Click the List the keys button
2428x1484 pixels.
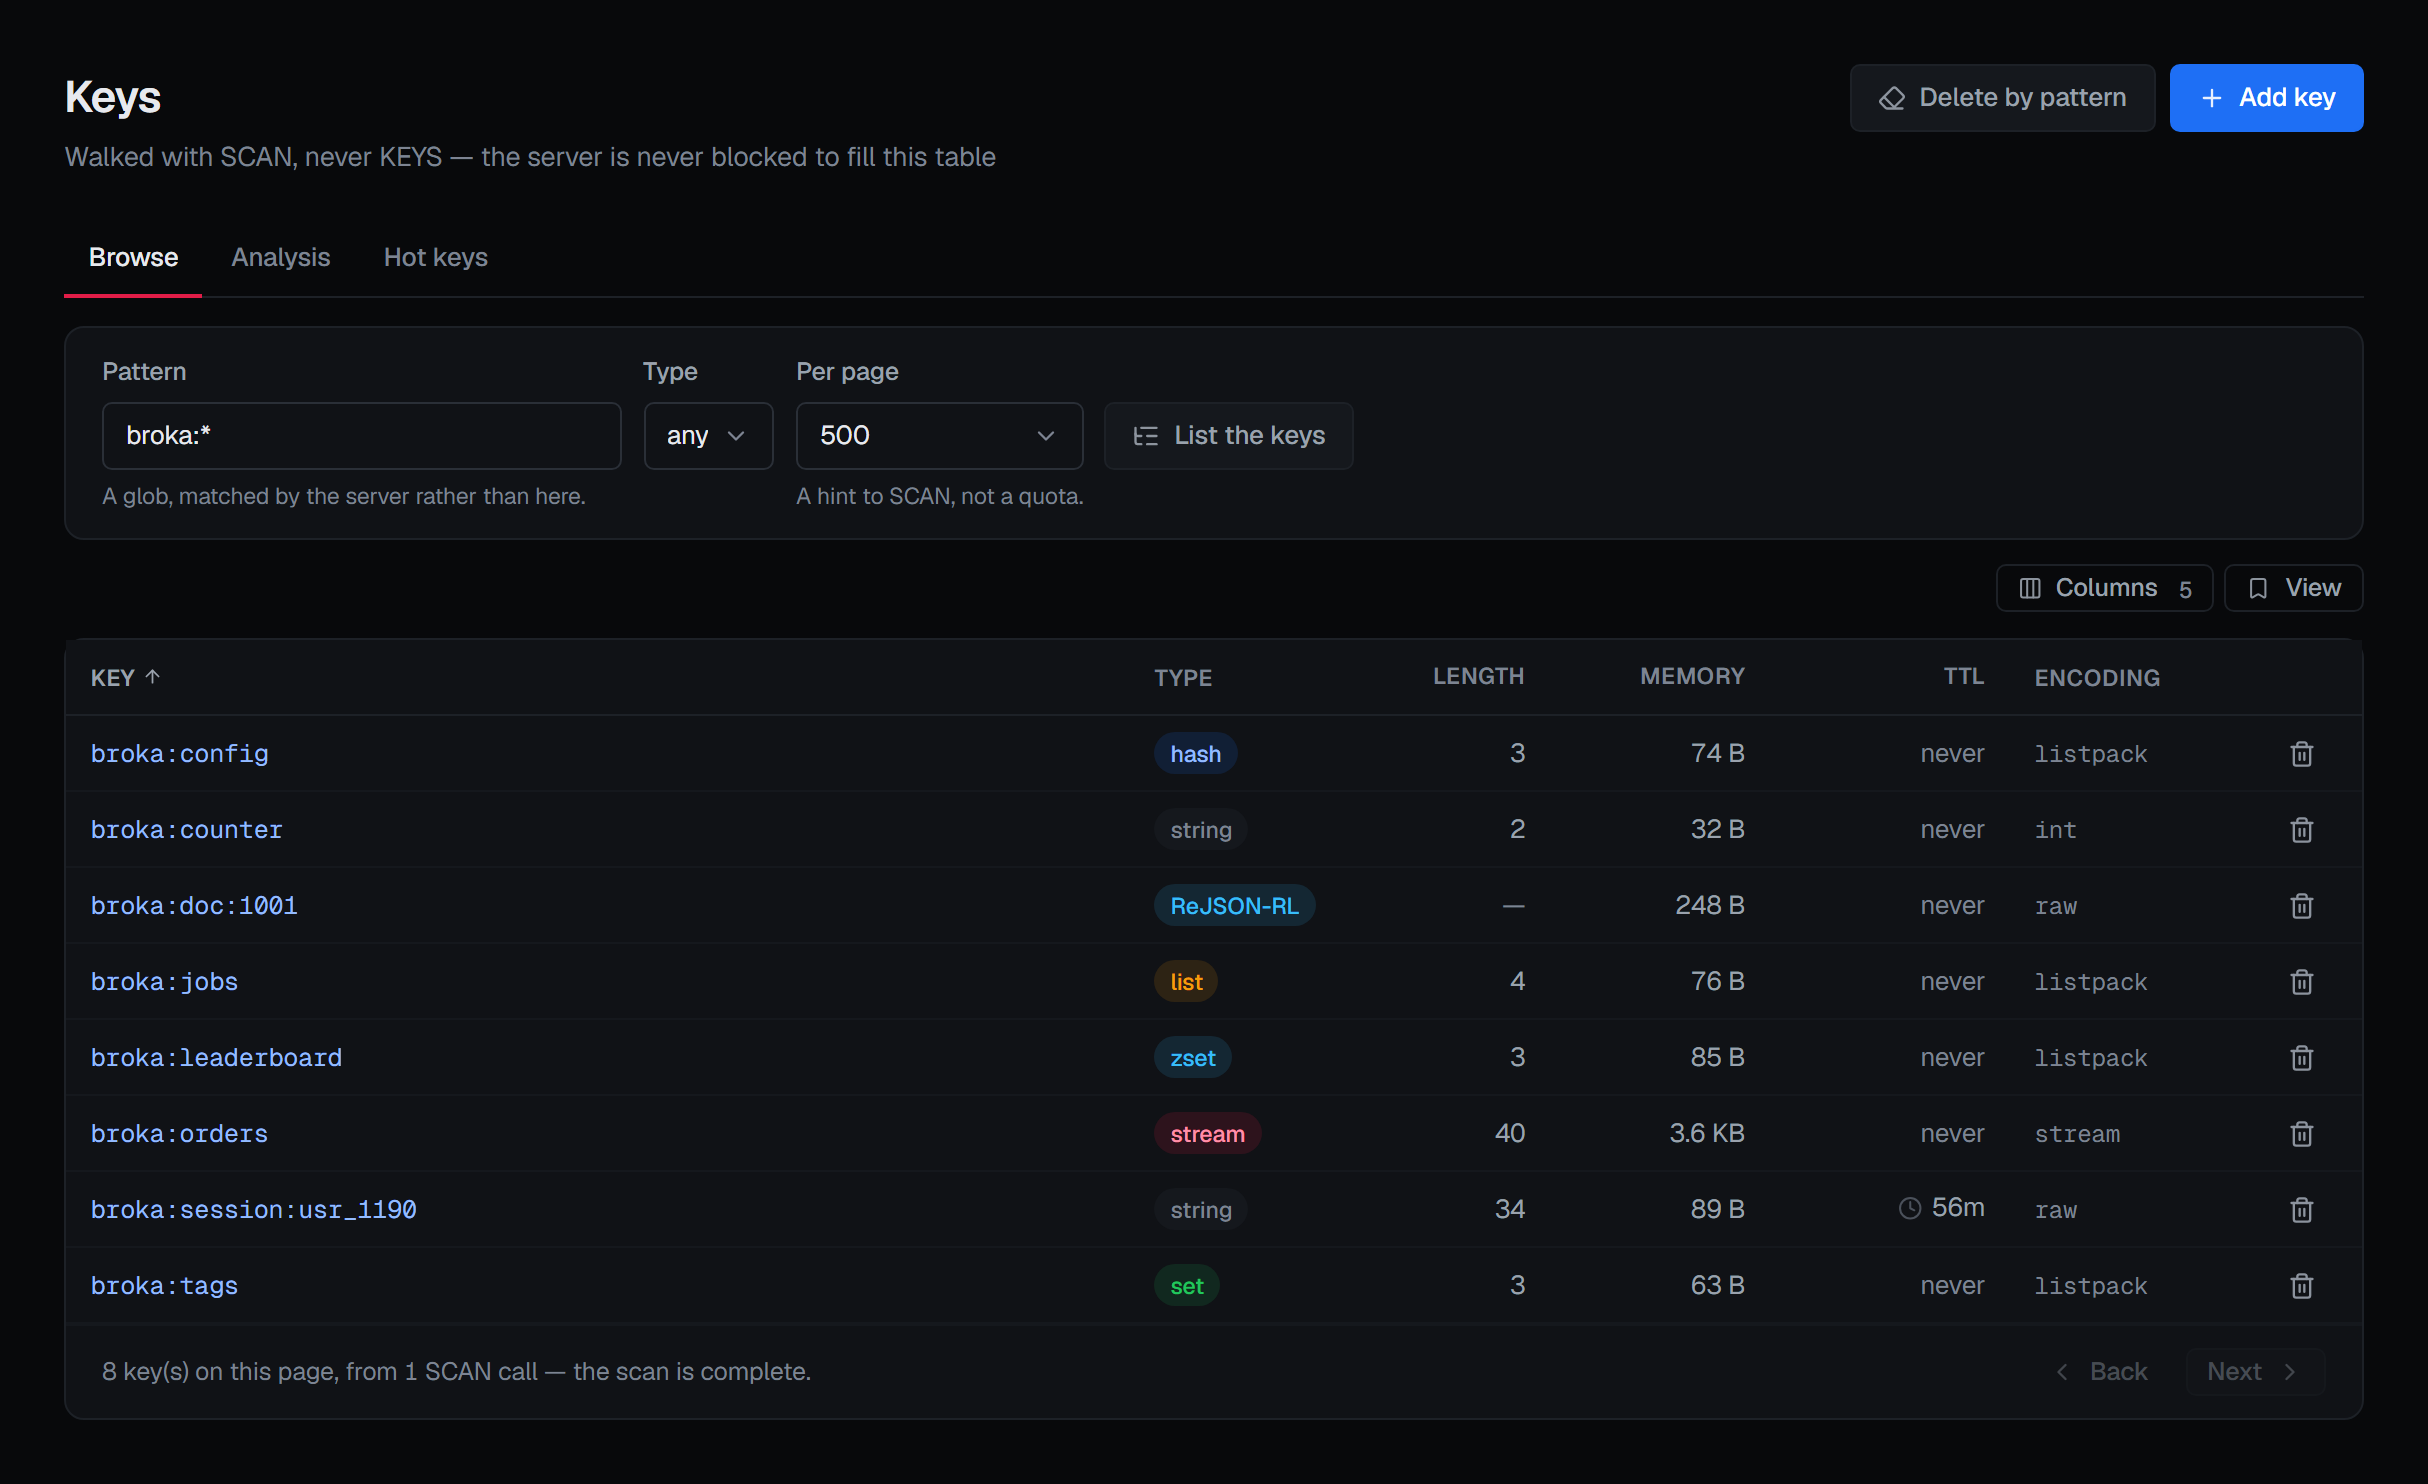click(1228, 435)
